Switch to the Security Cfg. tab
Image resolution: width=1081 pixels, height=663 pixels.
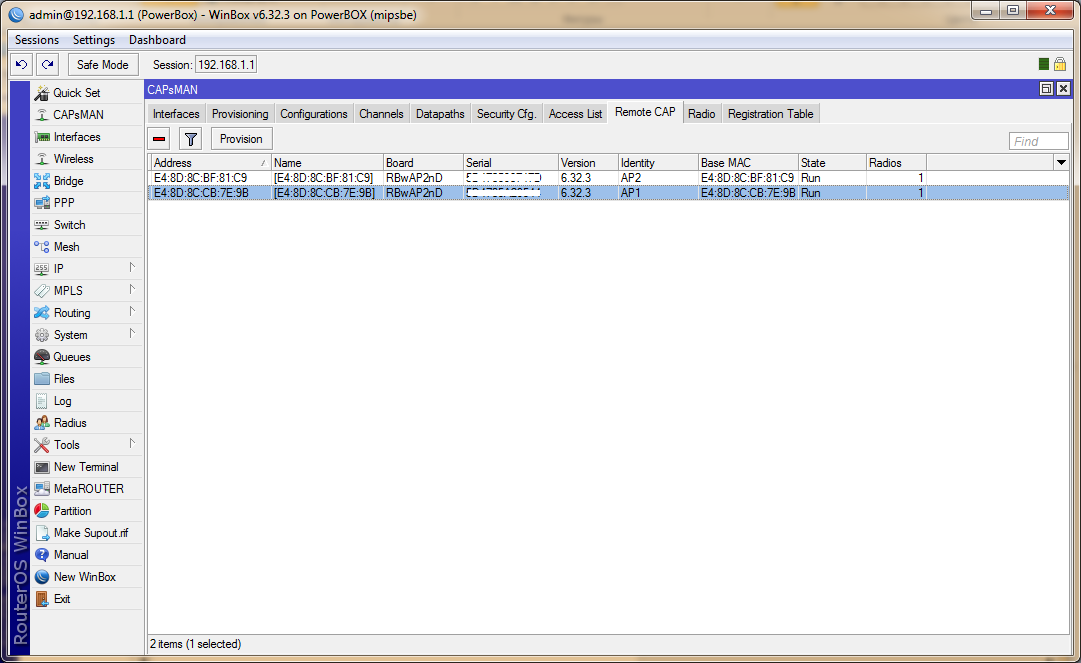[506, 114]
